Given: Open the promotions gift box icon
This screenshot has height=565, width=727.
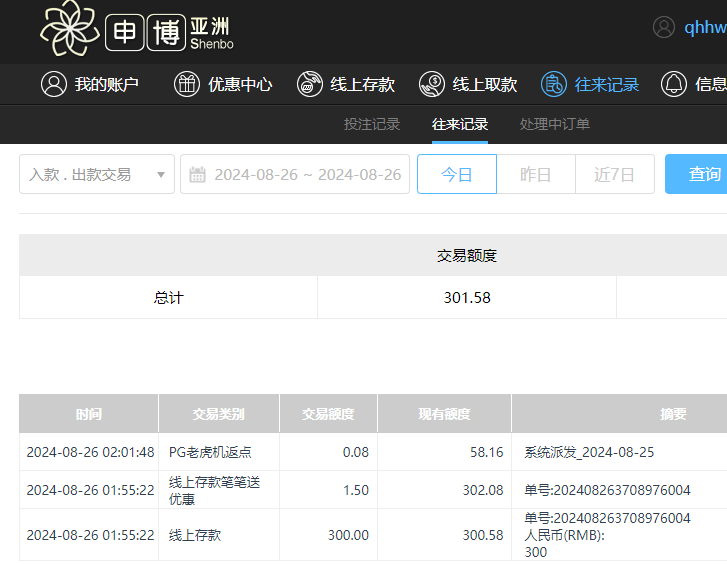Looking at the screenshot, I should (x=187, y=84).
